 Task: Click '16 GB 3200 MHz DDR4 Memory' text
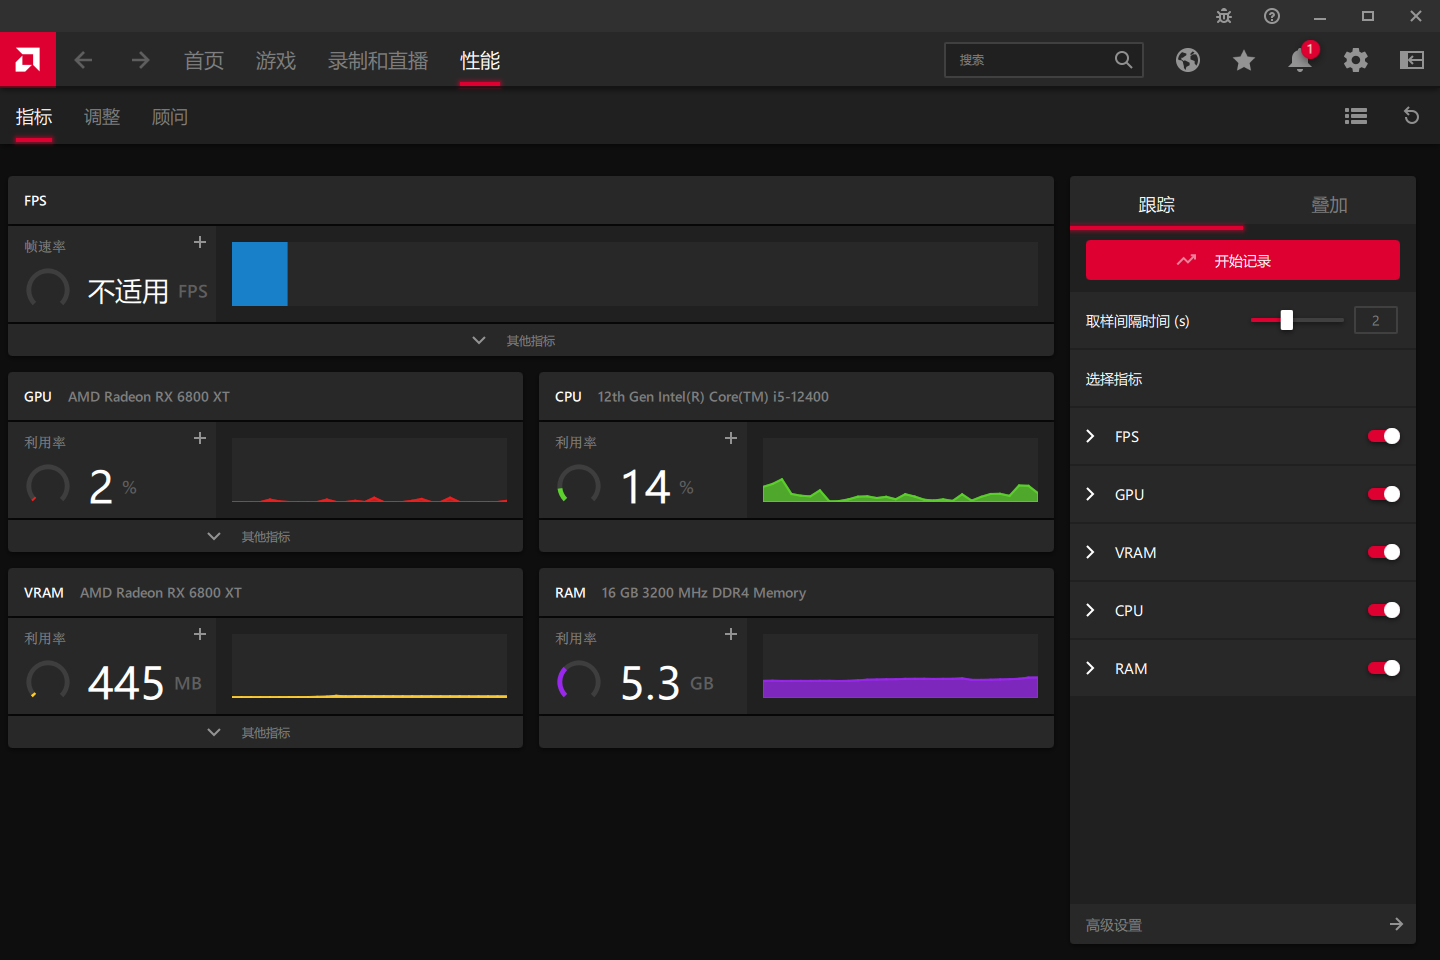pyautogui.click(x=704, y=593)
